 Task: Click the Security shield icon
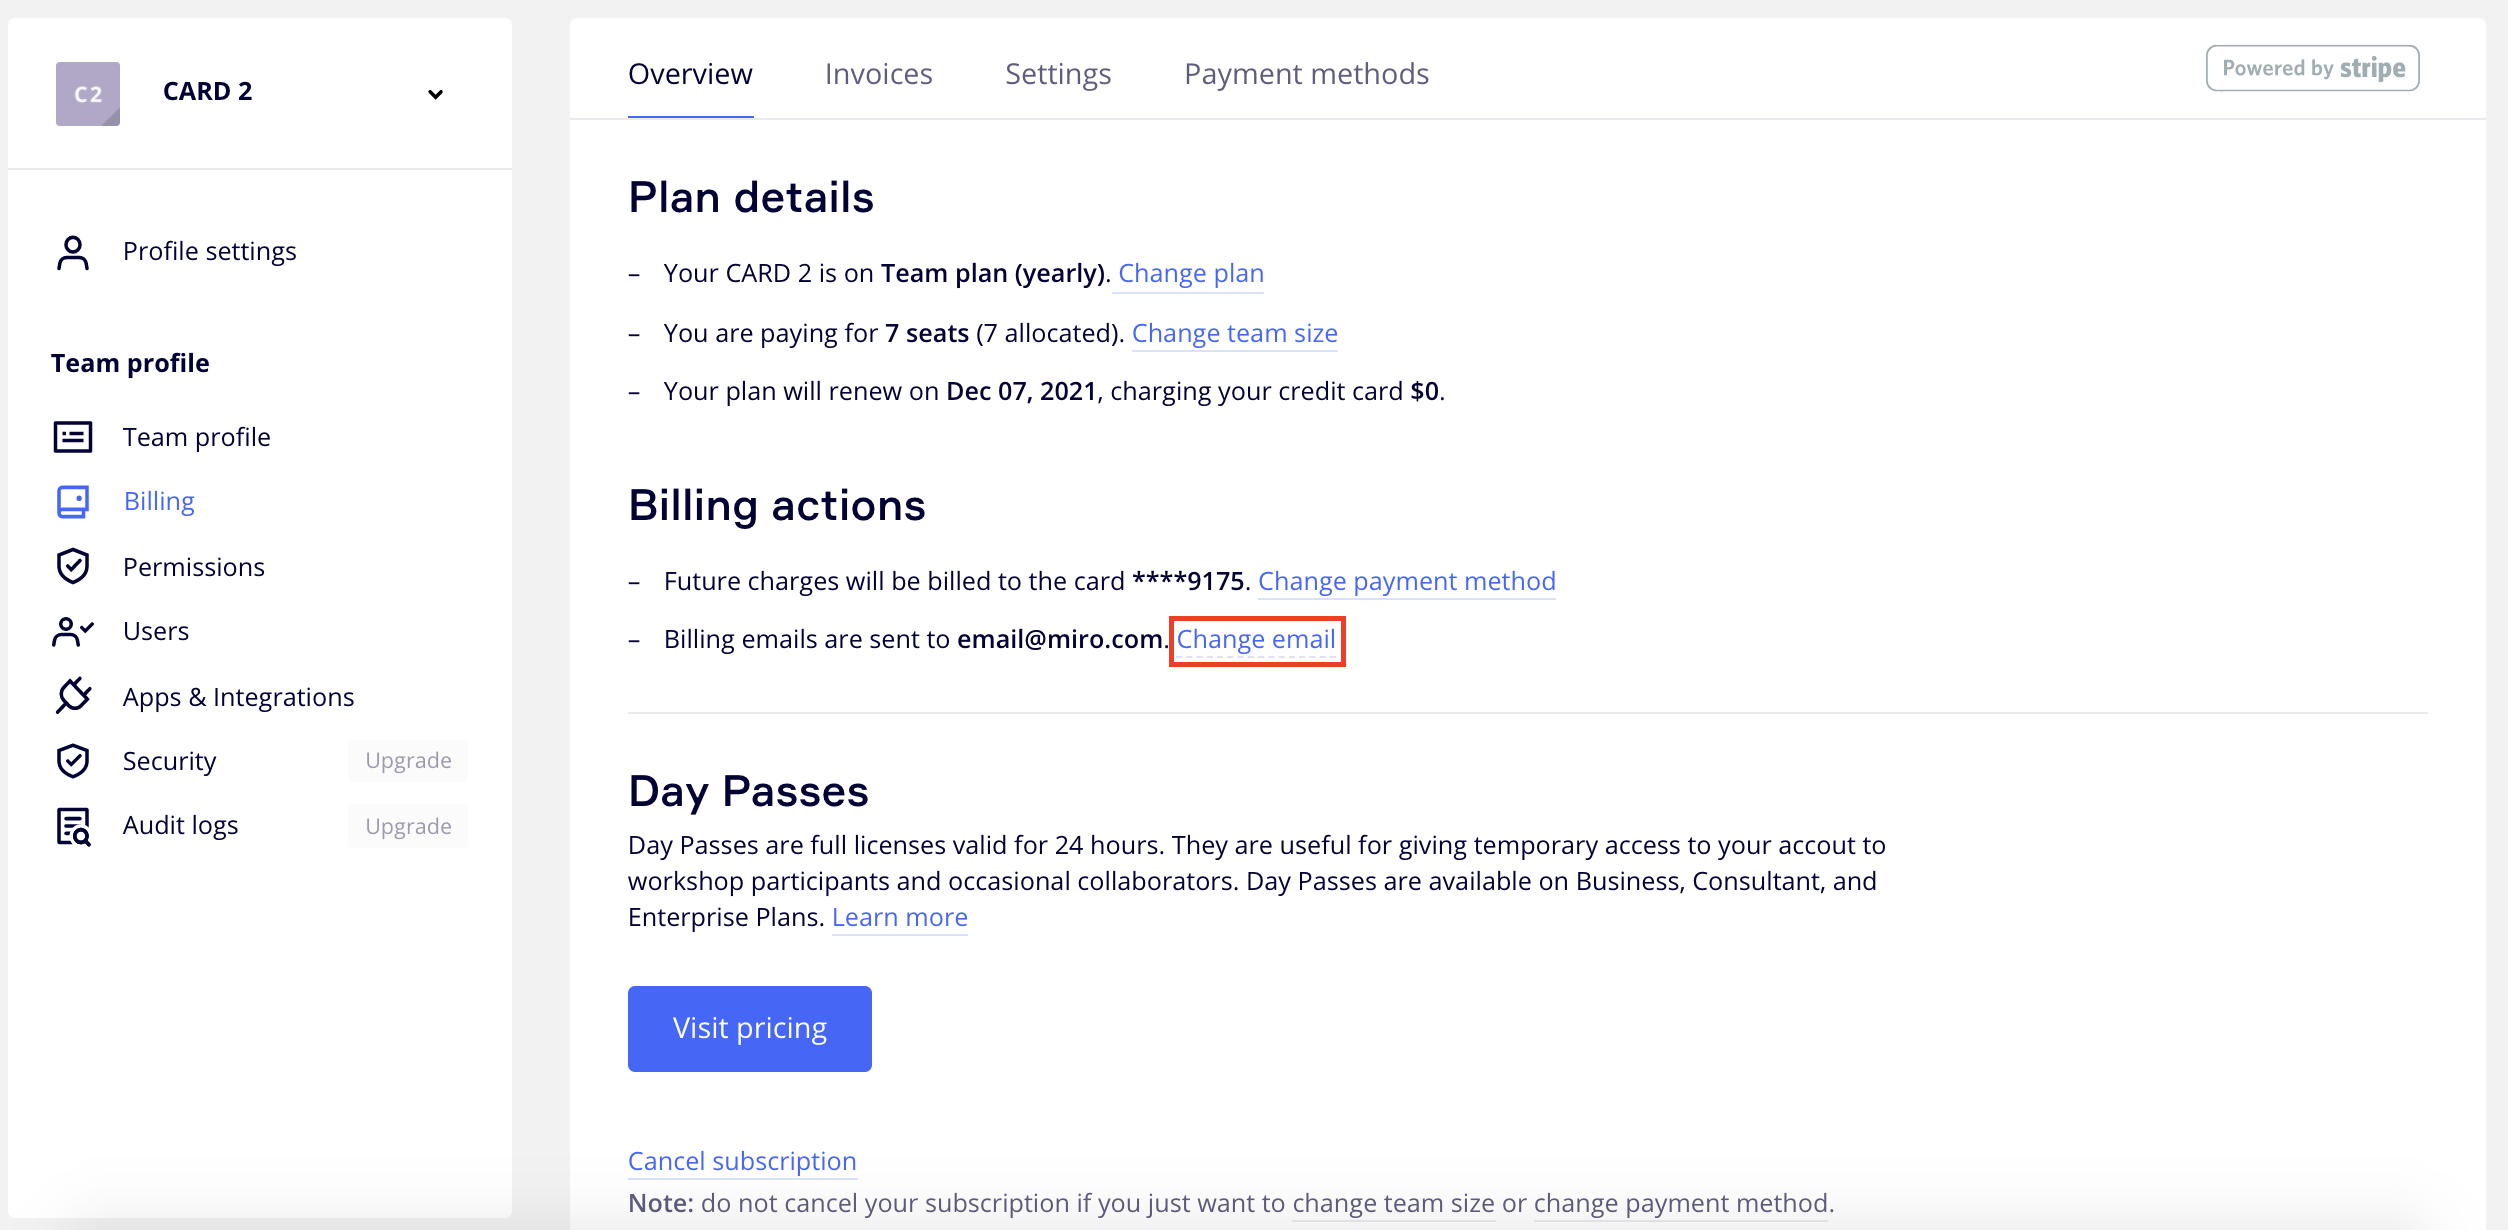73,761
